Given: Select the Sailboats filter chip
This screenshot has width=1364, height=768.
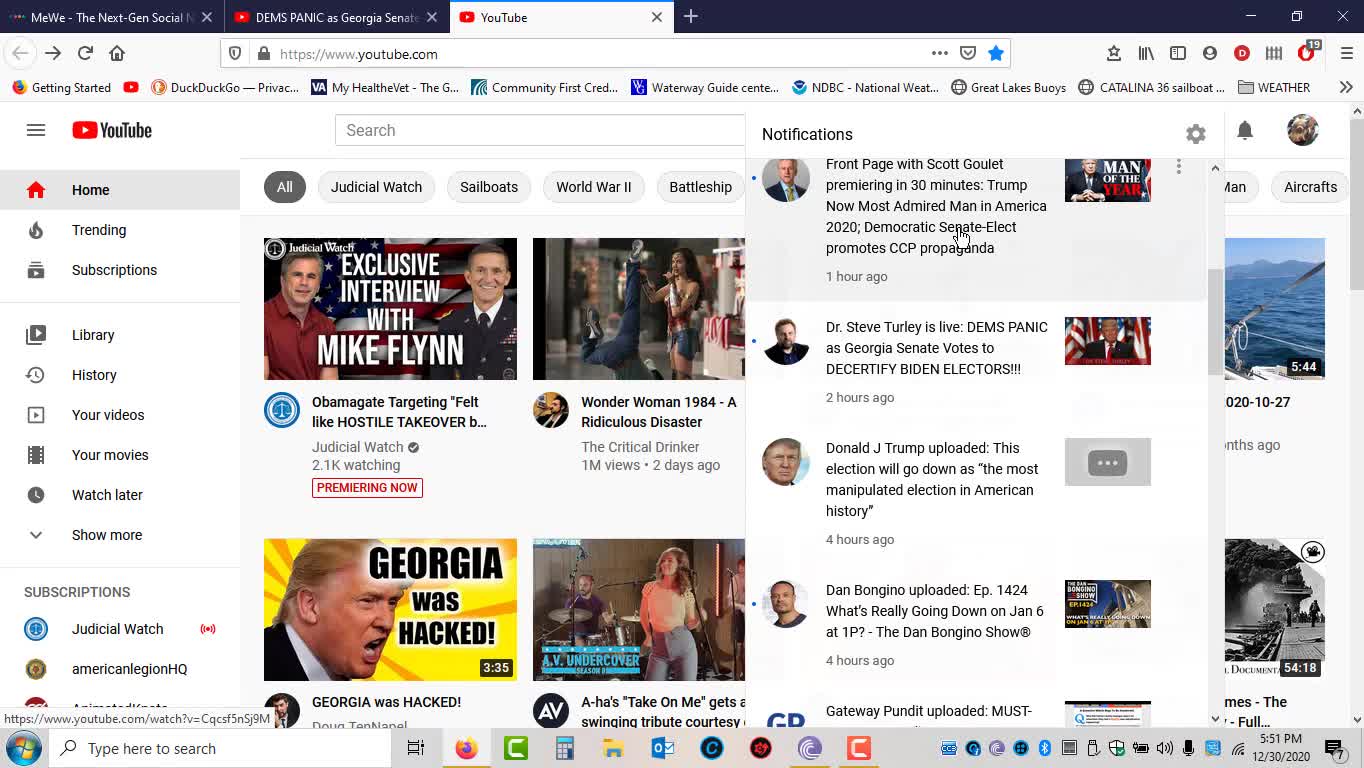Looking at the screenshot, I should click(489, 187).
